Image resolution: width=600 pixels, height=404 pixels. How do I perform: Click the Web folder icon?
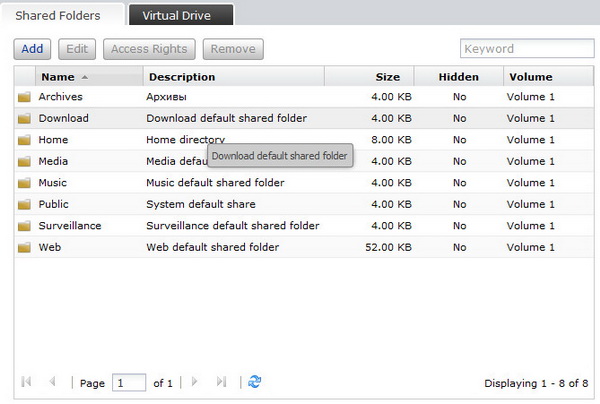pos(24,247)
